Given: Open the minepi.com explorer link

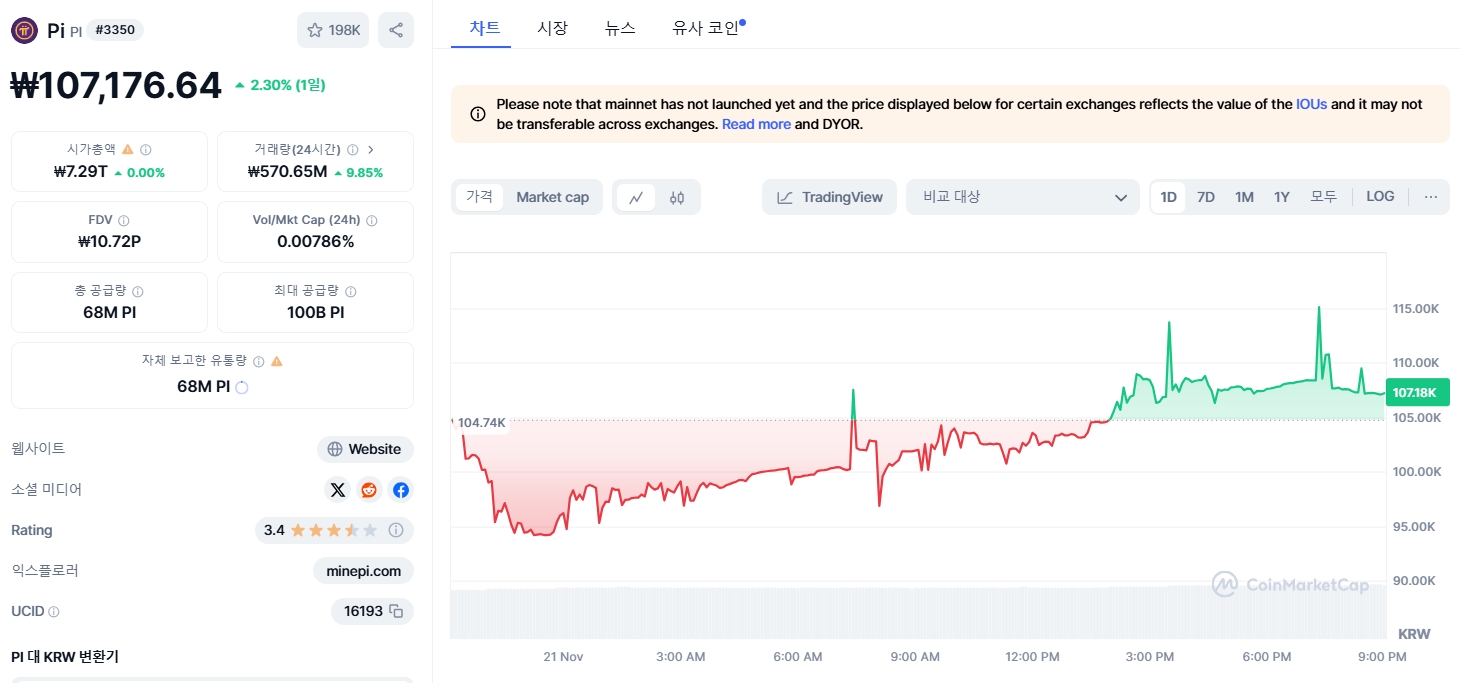Looking at the screenshot, I should point(363,571).
